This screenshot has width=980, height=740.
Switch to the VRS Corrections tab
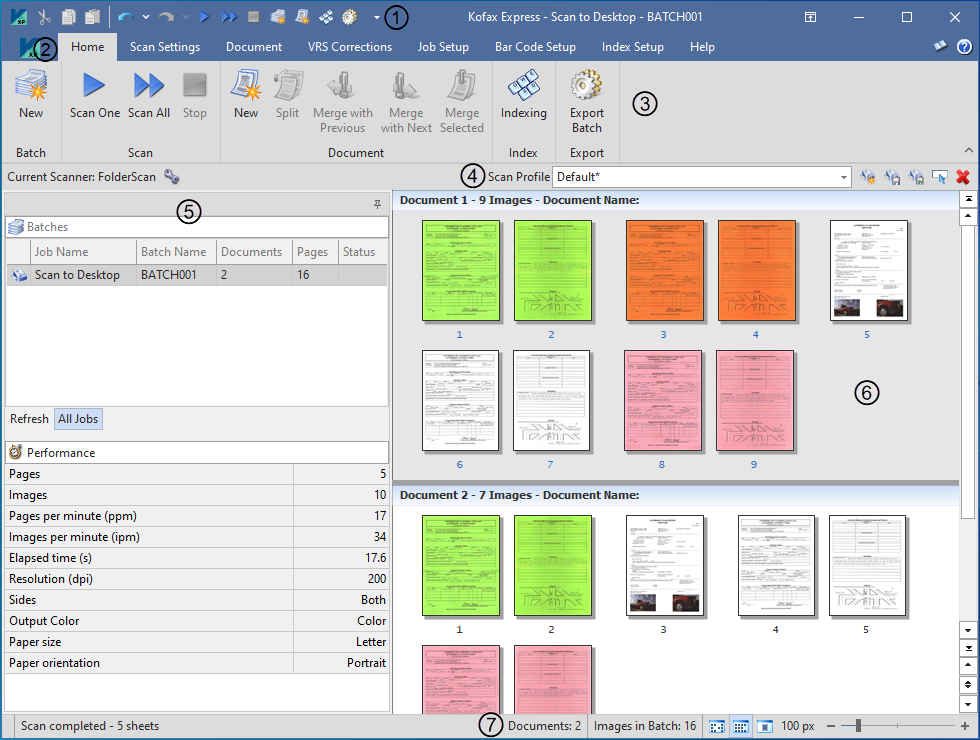tap(349, 47)
